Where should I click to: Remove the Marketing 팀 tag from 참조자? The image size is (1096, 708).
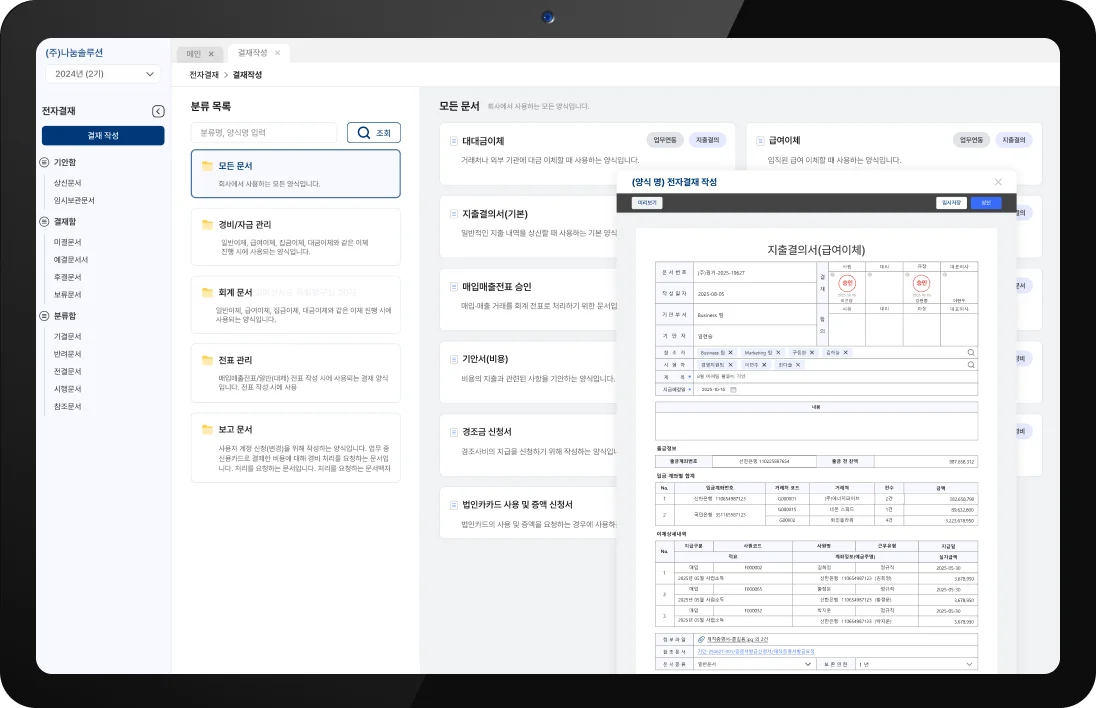pyautogui.click(x=777, y=353)
